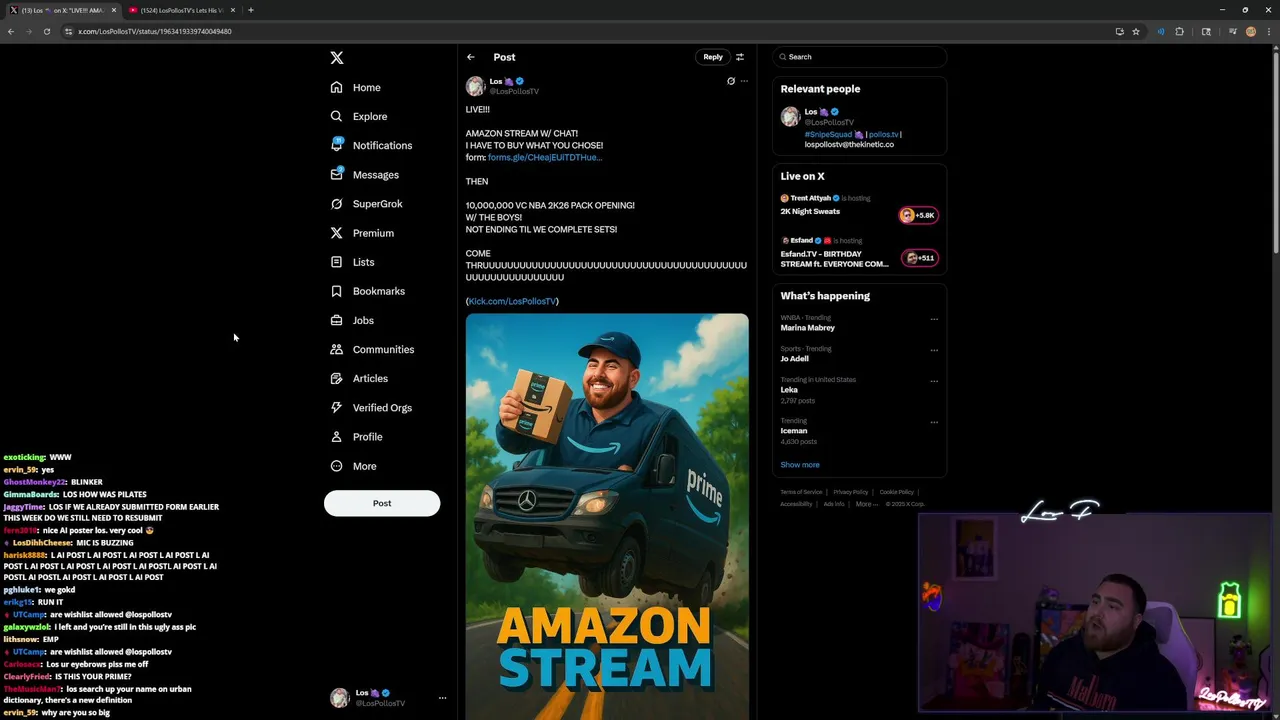Go back with the Post header arrow
The height and width of the screenshot is (720, 1280).
click(x=471, y=57)
